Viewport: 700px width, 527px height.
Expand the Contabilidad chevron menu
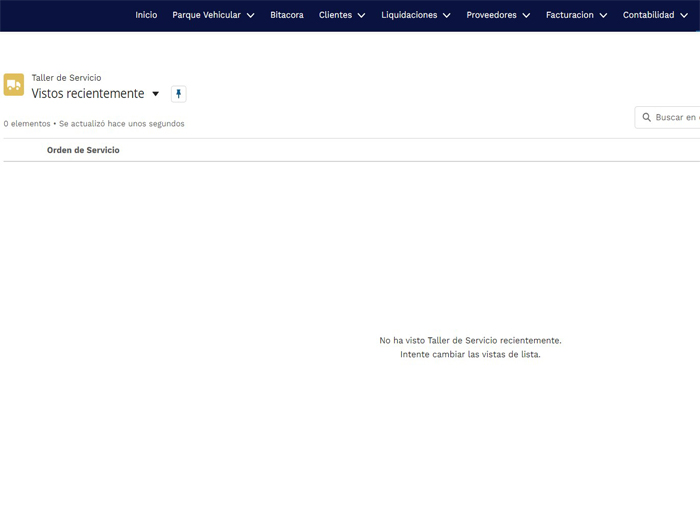(684, 16)
